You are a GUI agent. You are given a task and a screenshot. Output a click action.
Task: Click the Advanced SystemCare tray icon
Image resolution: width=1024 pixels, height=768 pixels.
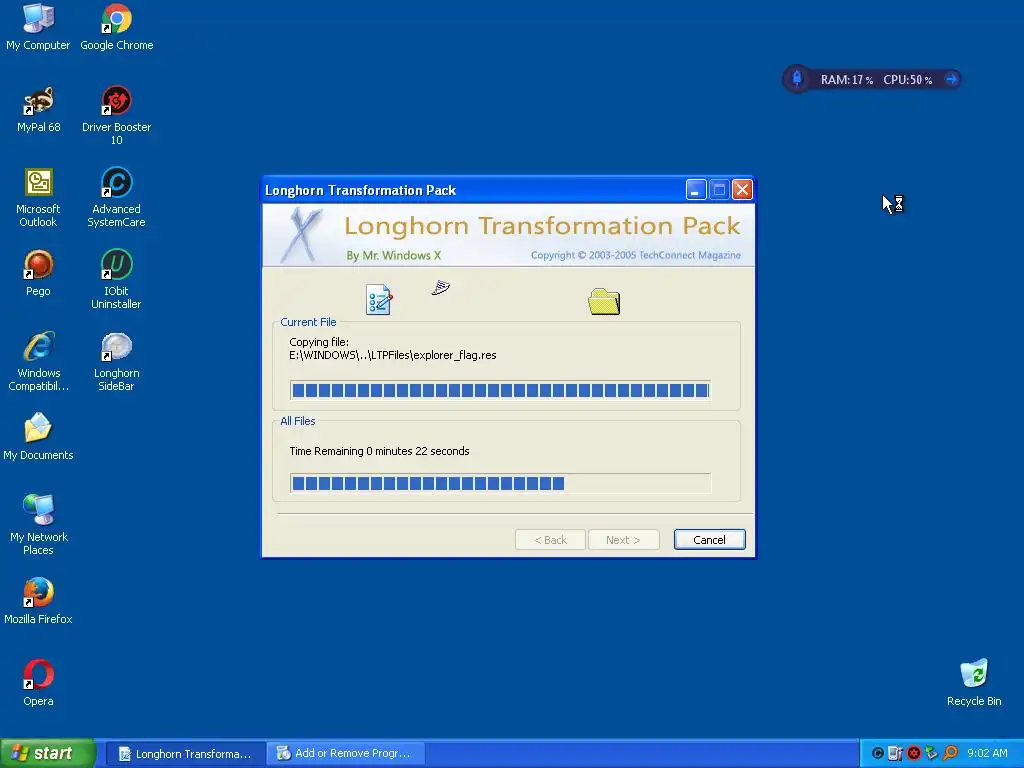click(878, 753)
